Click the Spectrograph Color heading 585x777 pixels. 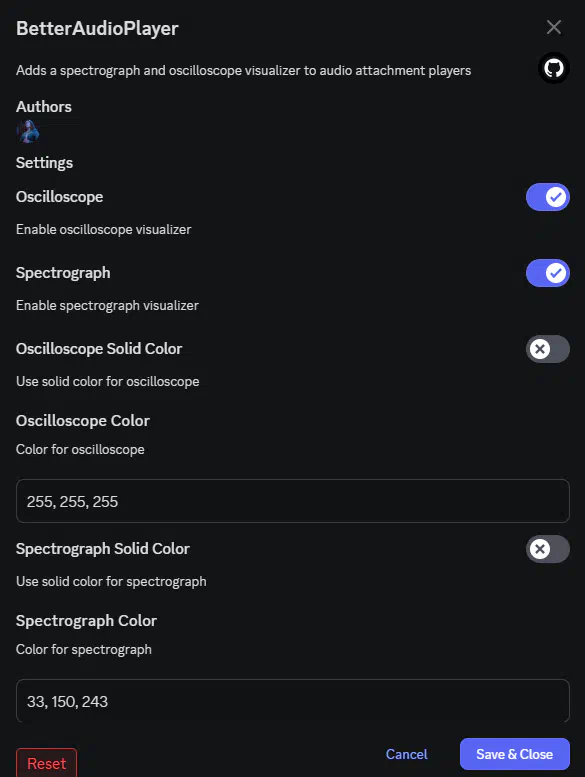point(86,621)
